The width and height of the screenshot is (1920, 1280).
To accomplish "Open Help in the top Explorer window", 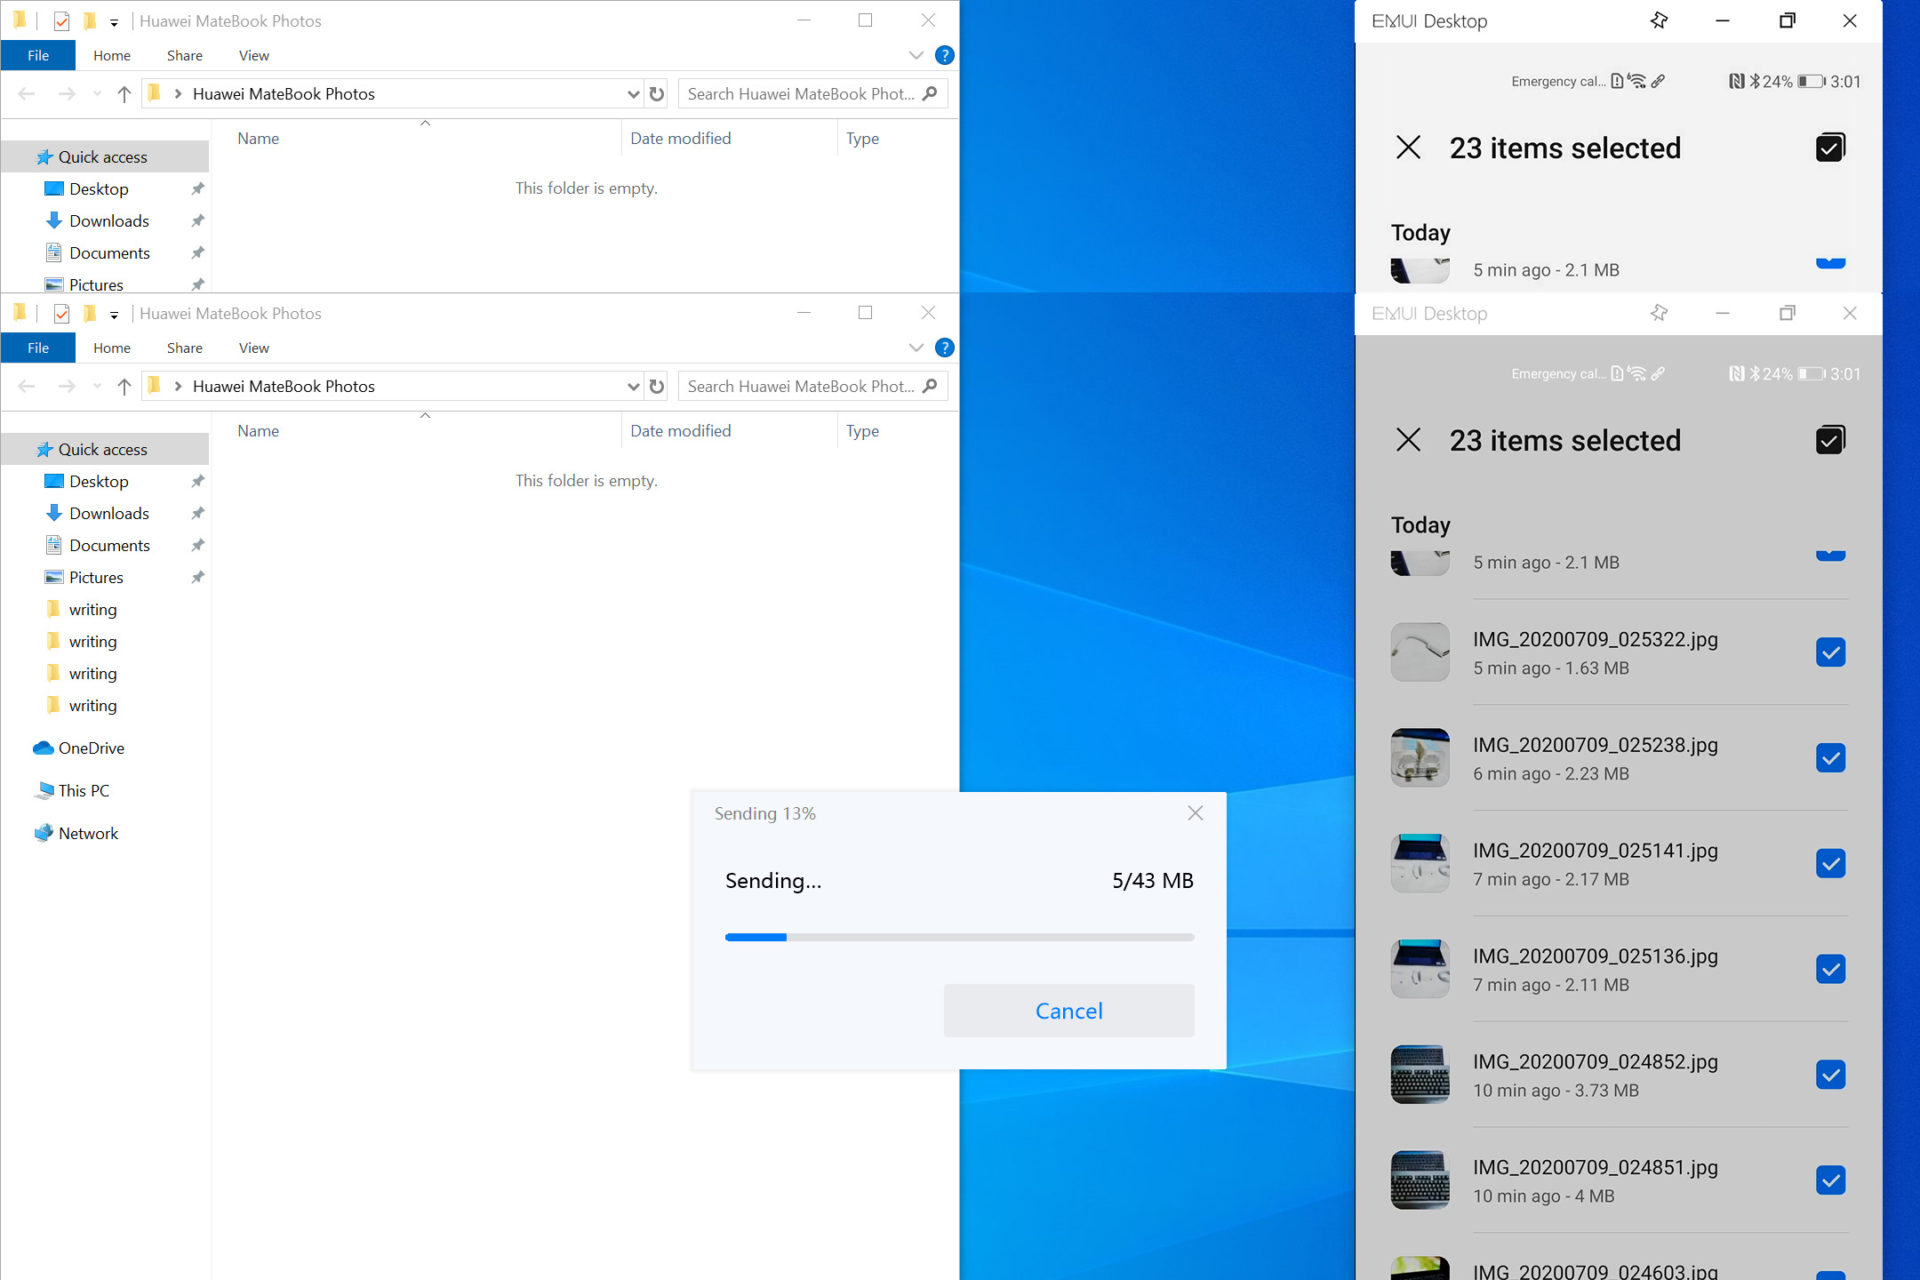I will [944, 55].
